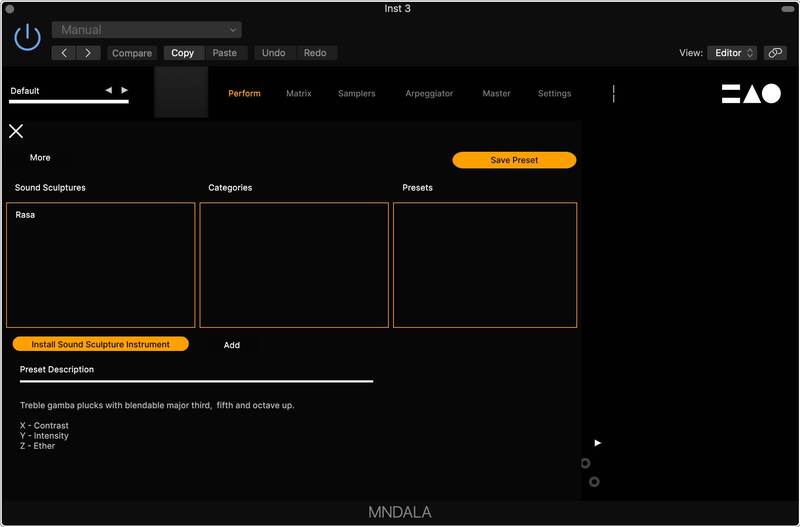Image resolution: width=800 pixels, height=527 pixels.
Task: Toggle the plugin power bypass button
Action: (x=28, y=37)
